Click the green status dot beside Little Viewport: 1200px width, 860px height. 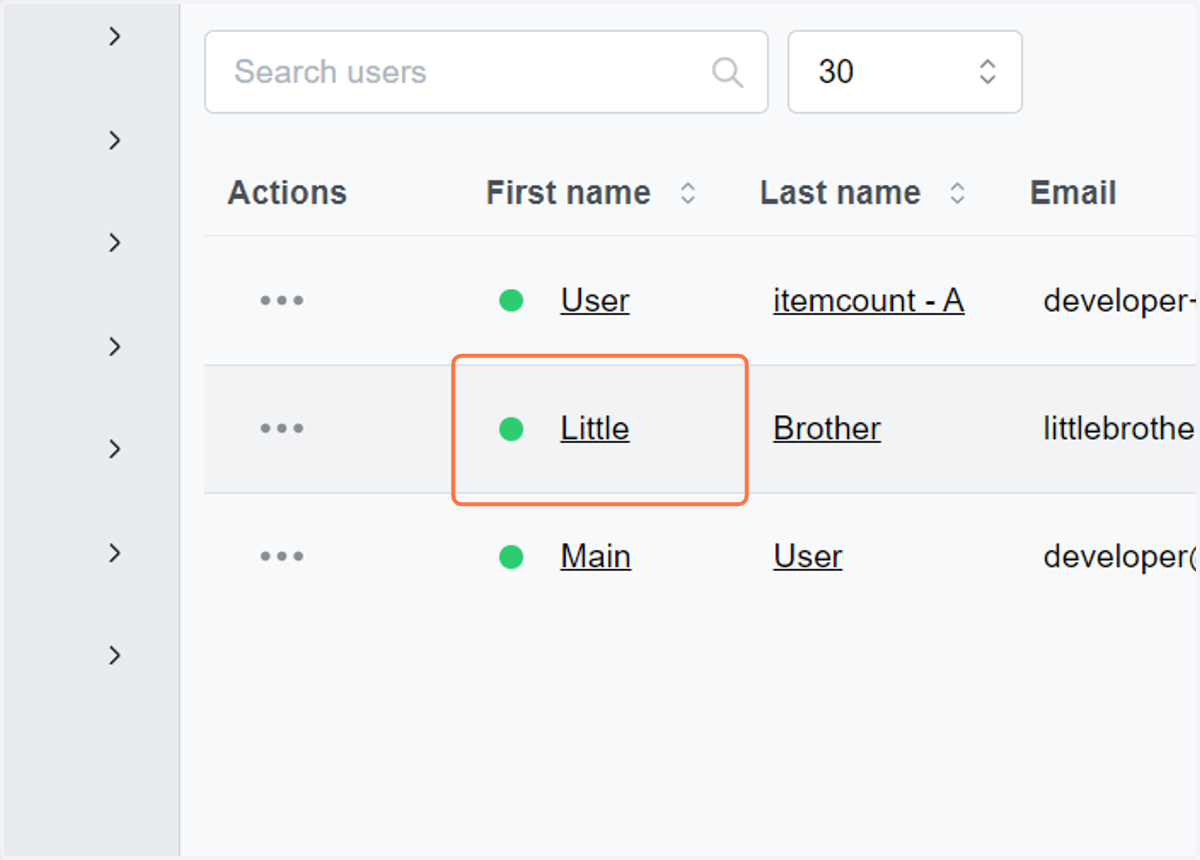(511, 429)
